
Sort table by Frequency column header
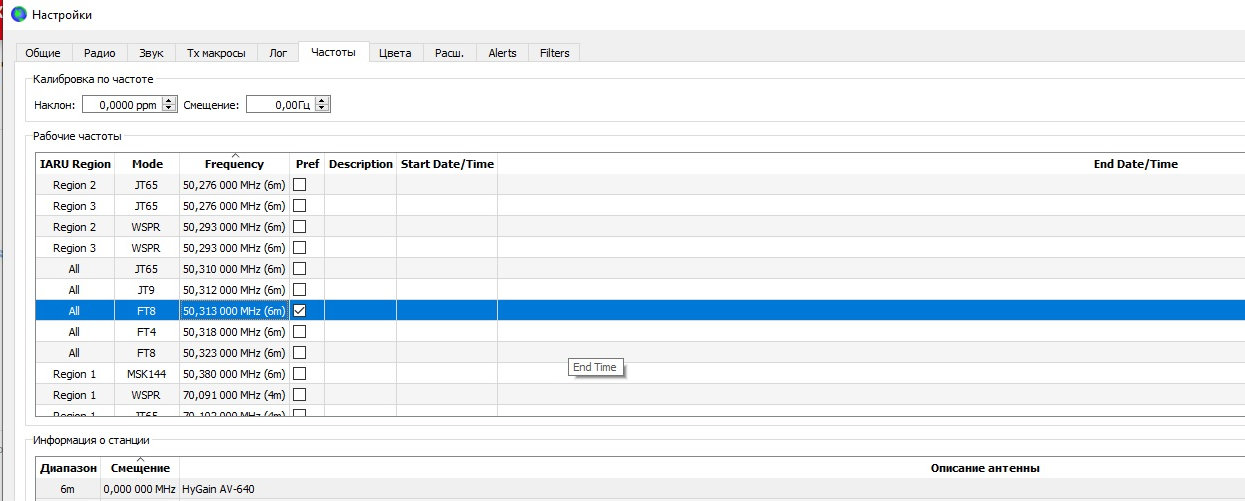pyautogui.click(x=234, y=164)
